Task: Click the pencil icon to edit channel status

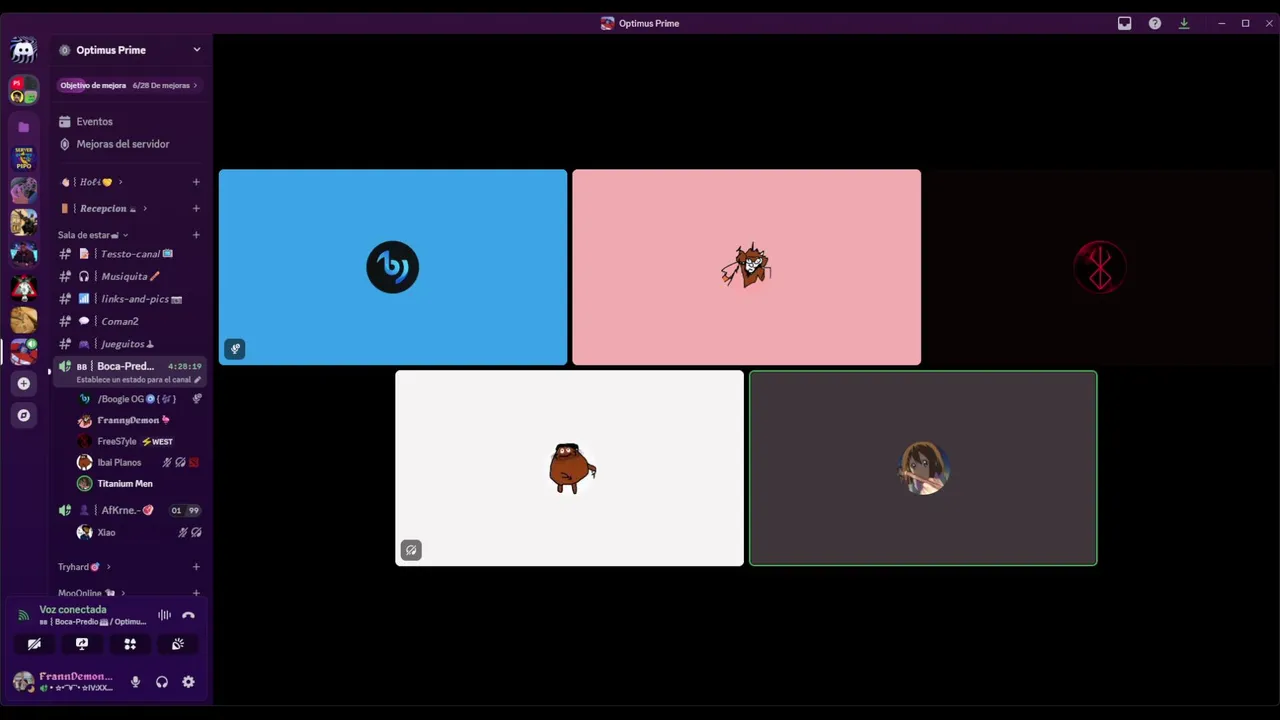Action: click(197, 380)
